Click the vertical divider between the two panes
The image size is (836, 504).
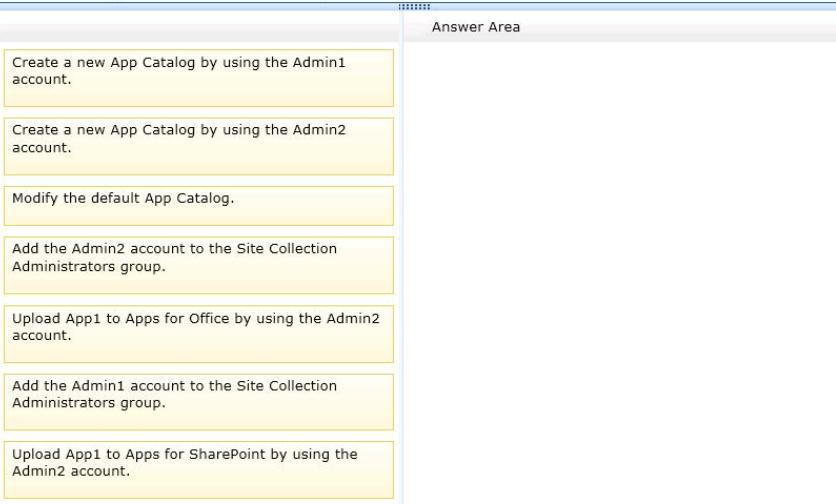(x=401, y=256)
